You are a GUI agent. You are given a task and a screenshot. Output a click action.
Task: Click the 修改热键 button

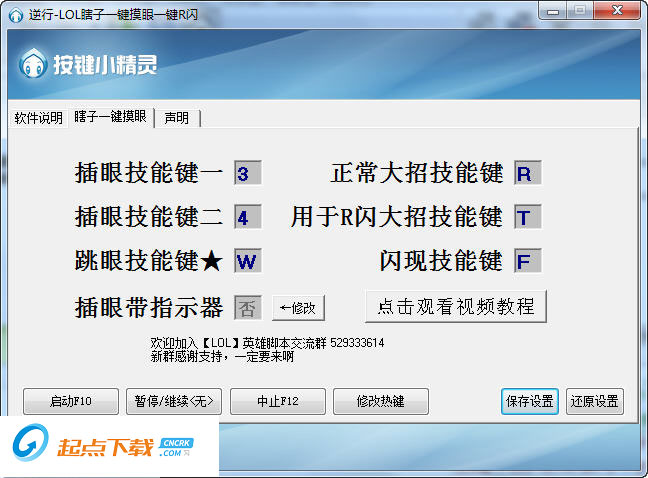381,401
